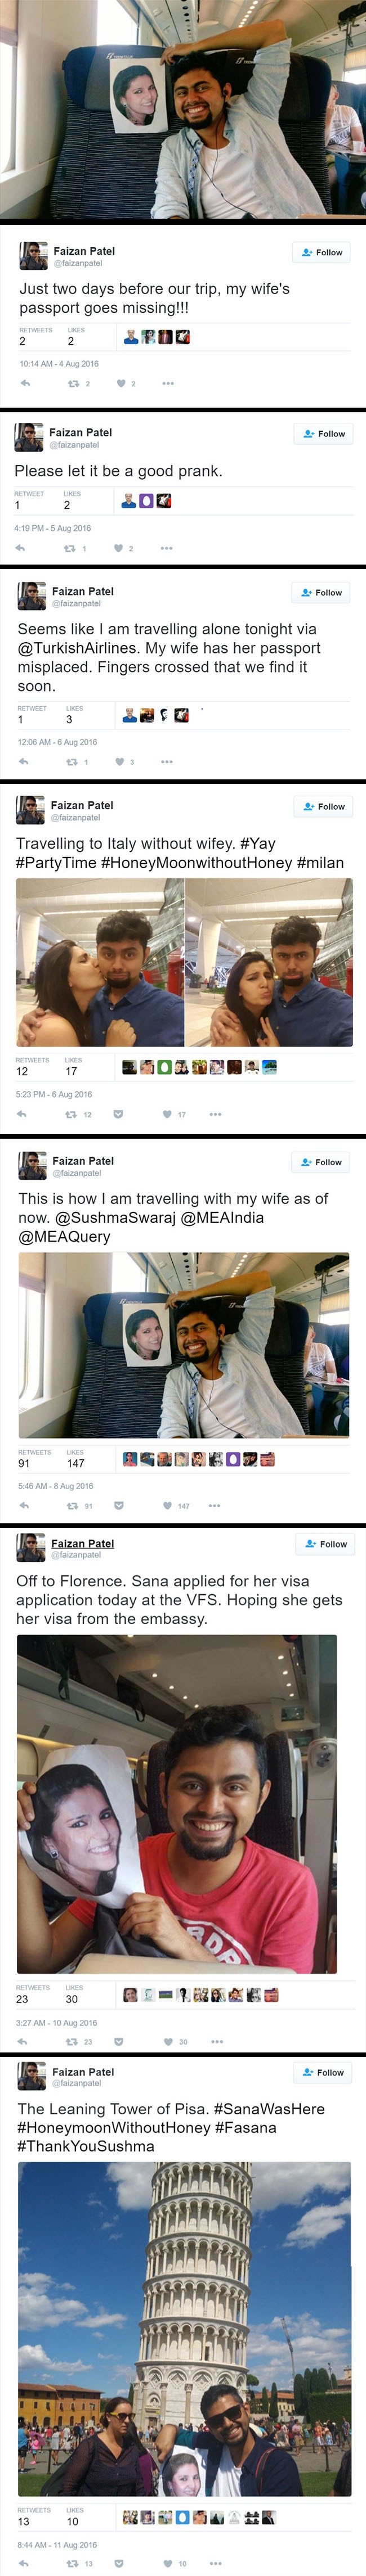Save the Milan tweet with the Pocket icon

pos(118,1114)
